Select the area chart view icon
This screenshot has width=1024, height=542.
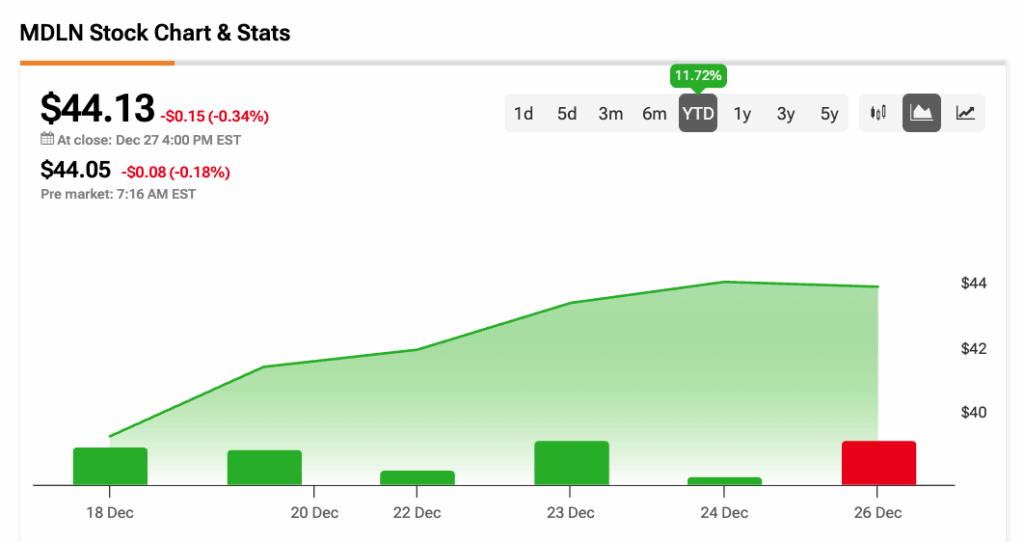(x=922, y=113)
